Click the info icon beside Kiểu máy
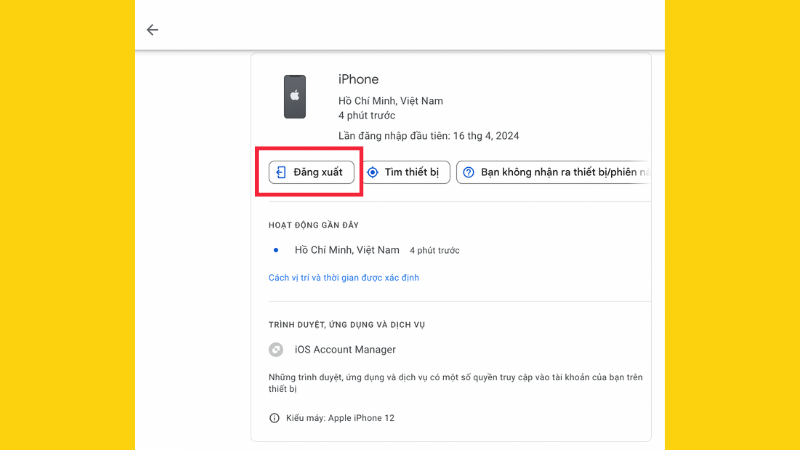 pyautogui.click(x=275, y=418)
